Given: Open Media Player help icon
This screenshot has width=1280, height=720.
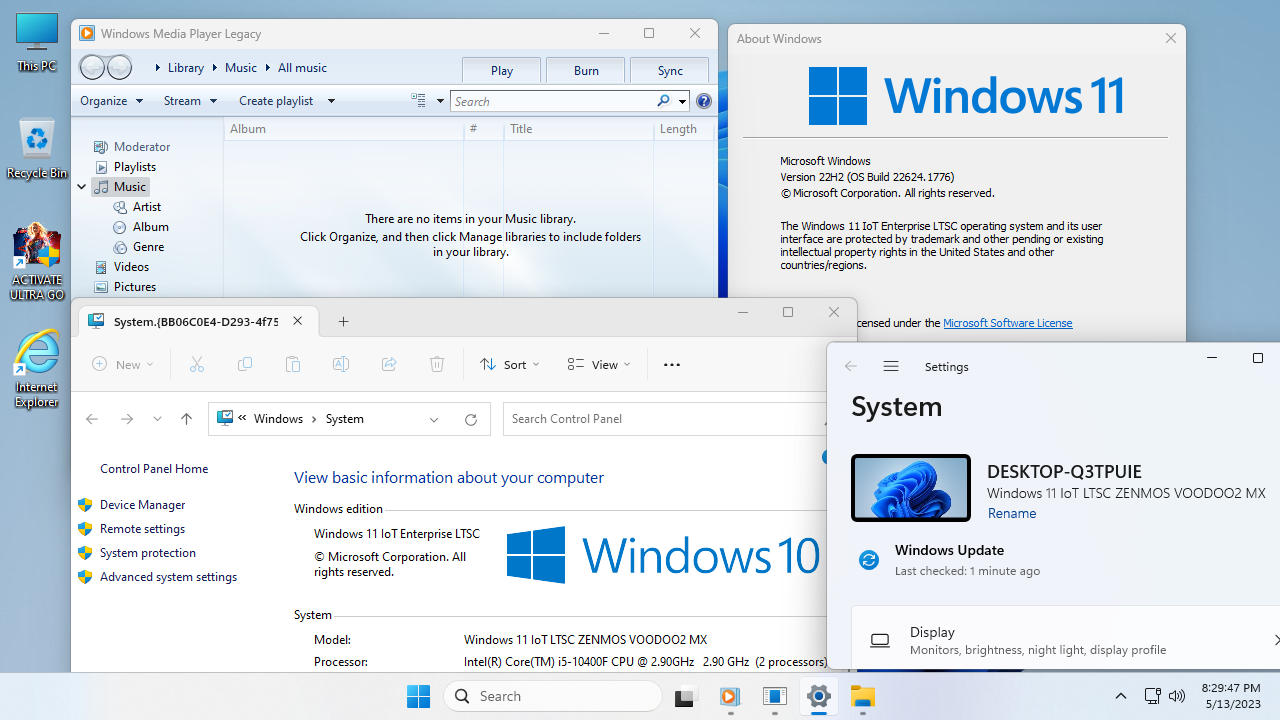Looking at the screenshot, I should point(704,101).
